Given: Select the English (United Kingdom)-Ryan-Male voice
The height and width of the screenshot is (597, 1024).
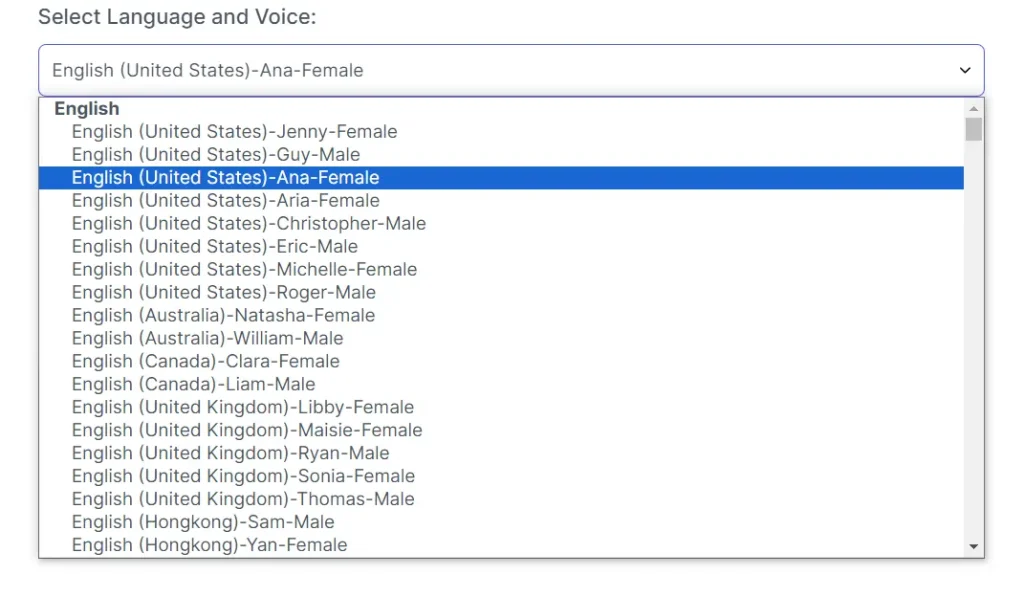Looking at the screenshot, I should click(x=230, y=452).
